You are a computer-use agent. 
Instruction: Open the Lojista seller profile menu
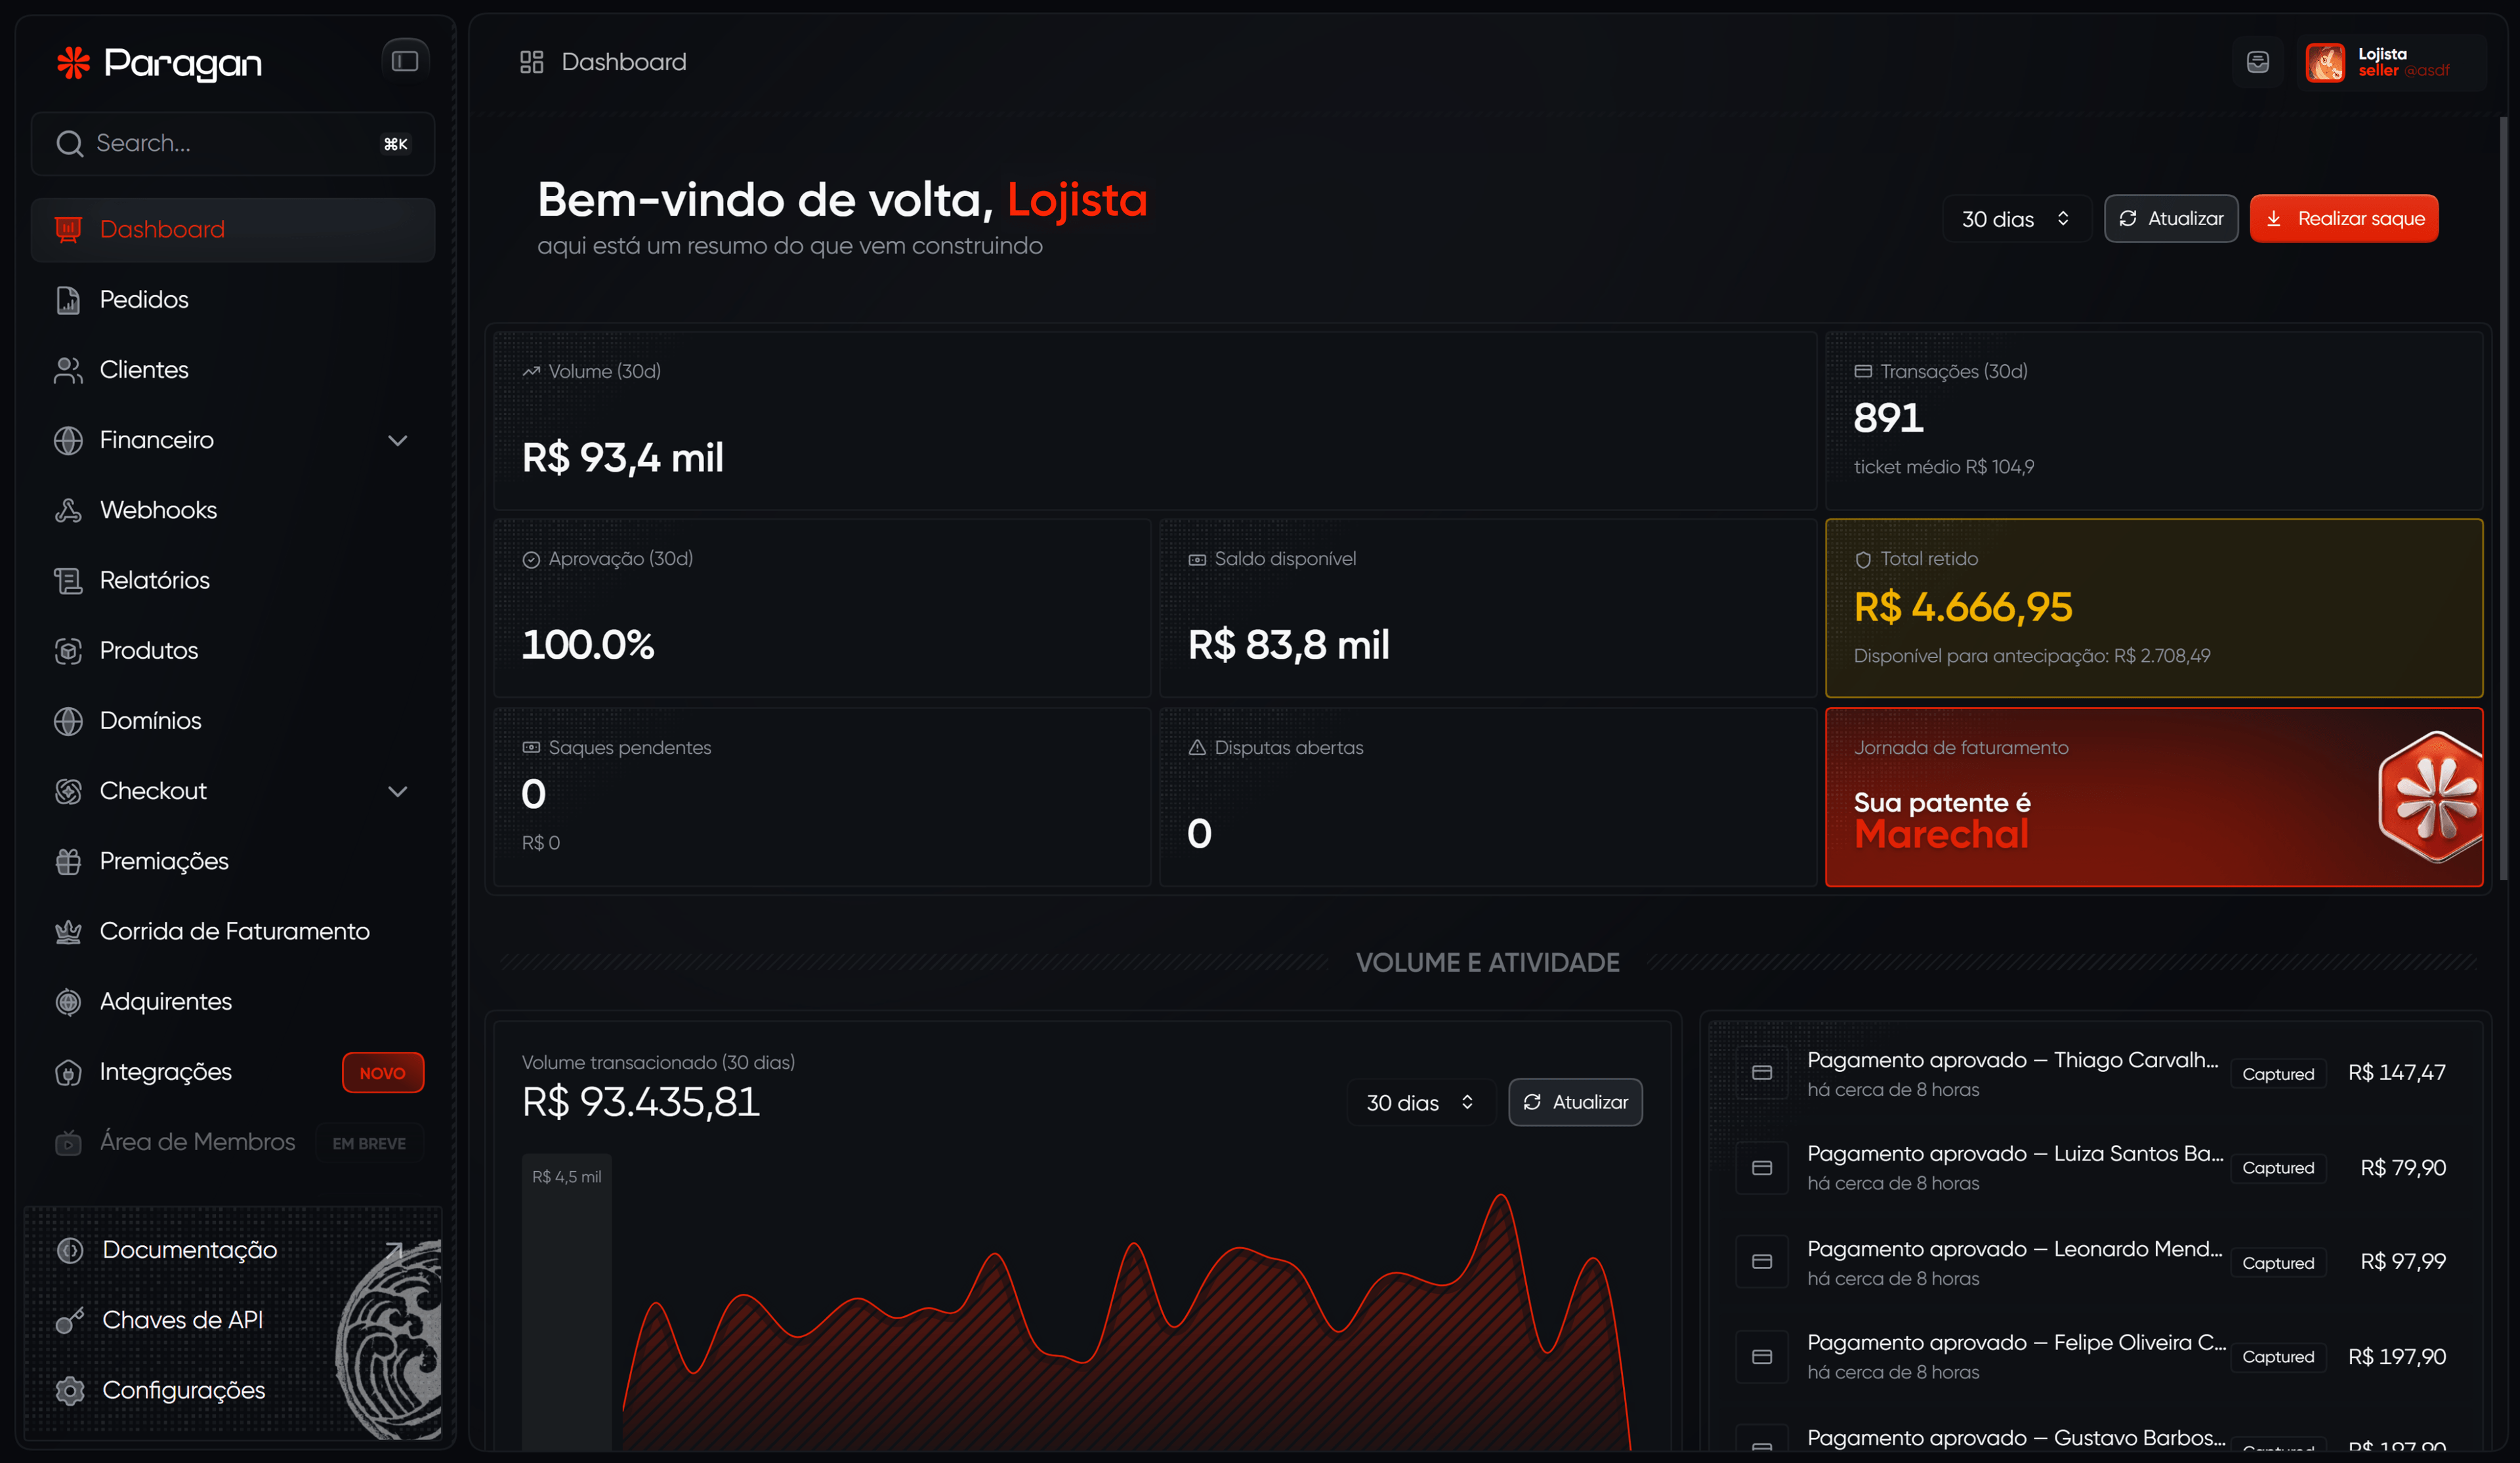(2392, 62)
